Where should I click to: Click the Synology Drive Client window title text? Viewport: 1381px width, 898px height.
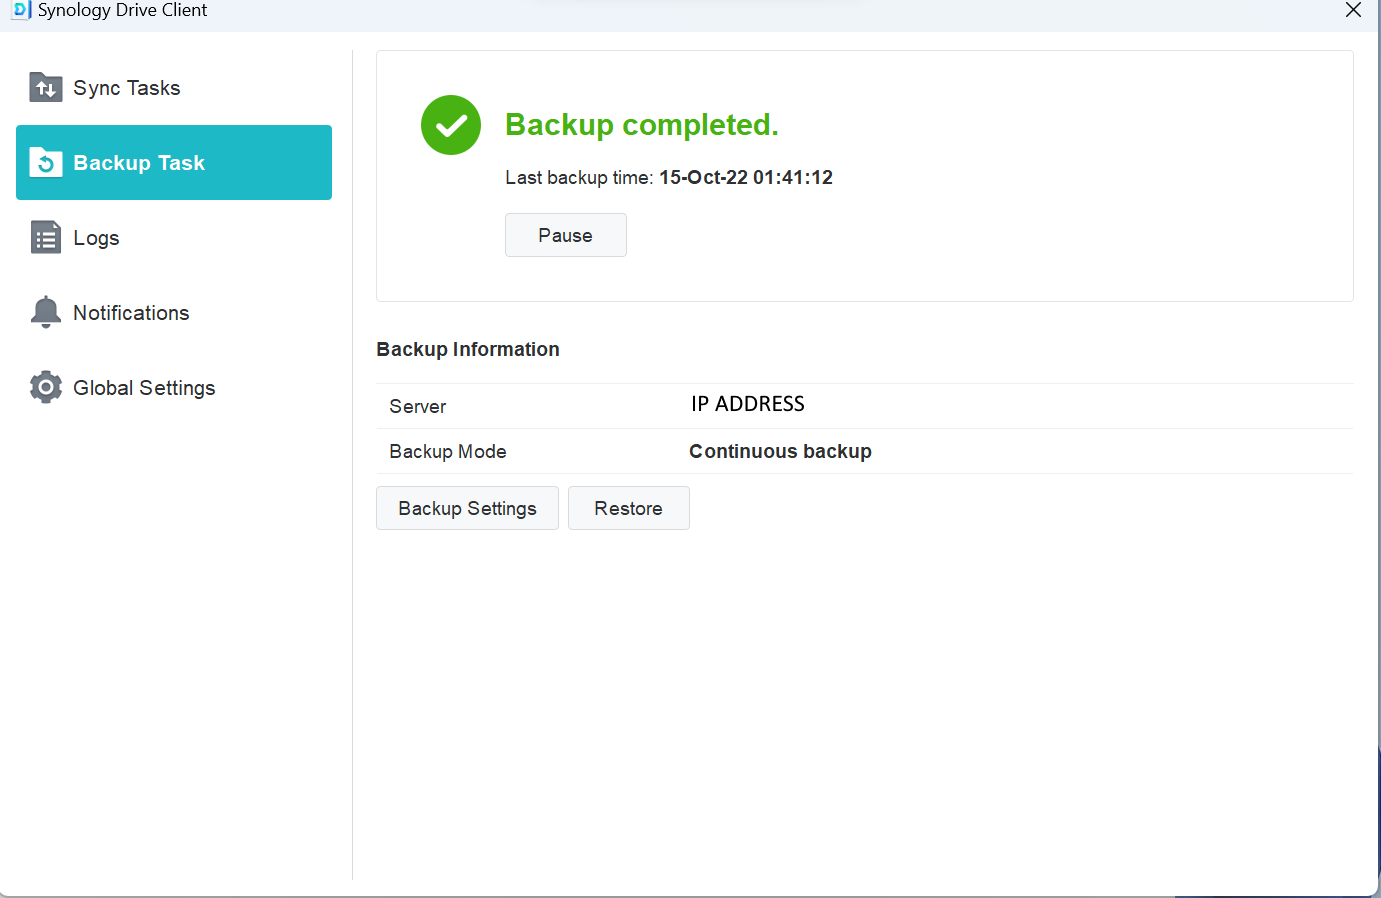click(123, 10)
